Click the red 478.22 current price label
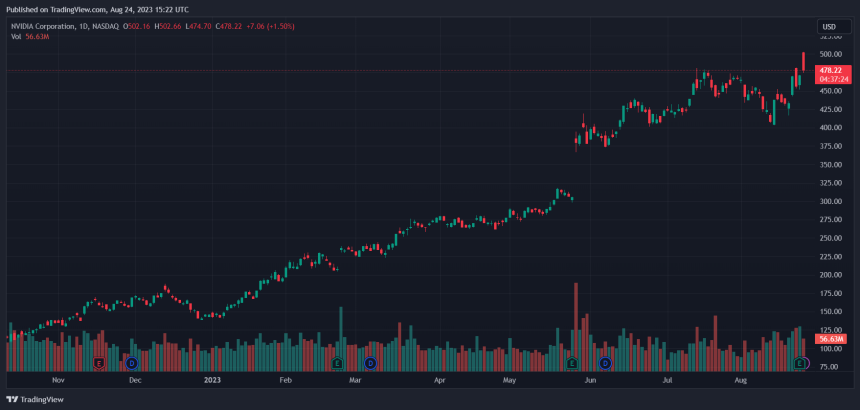 click(833, 70)
